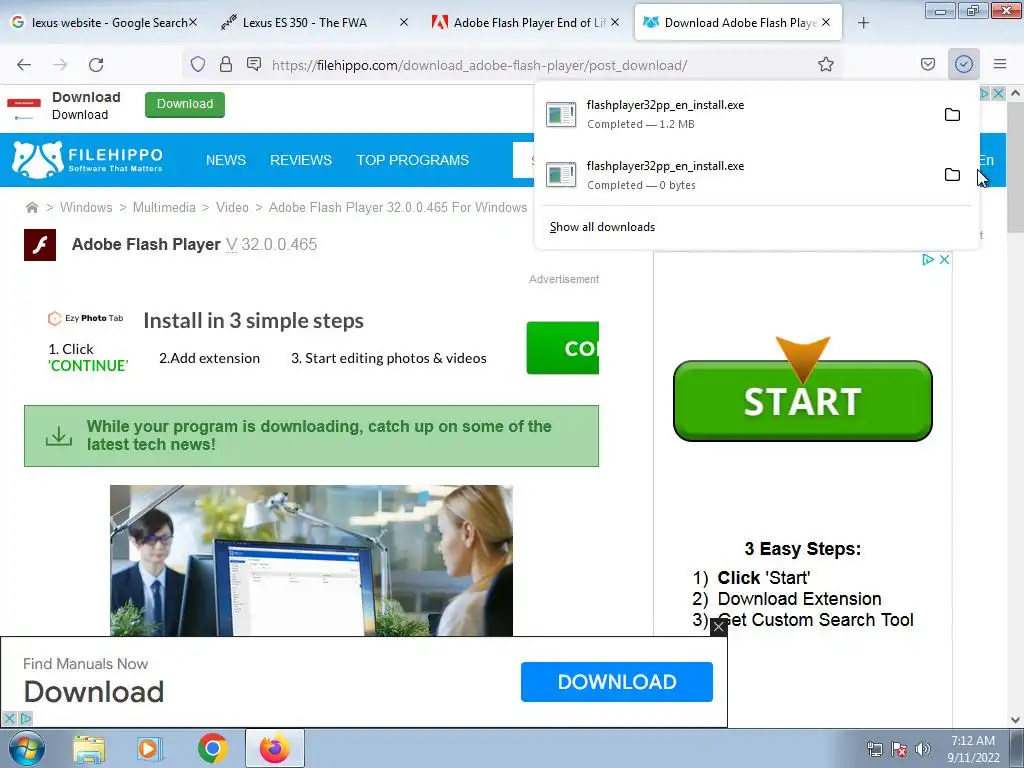Click the scrollbar down arrow
The width and height of the screenshot is (1024, 768).
click(1015, 720)
